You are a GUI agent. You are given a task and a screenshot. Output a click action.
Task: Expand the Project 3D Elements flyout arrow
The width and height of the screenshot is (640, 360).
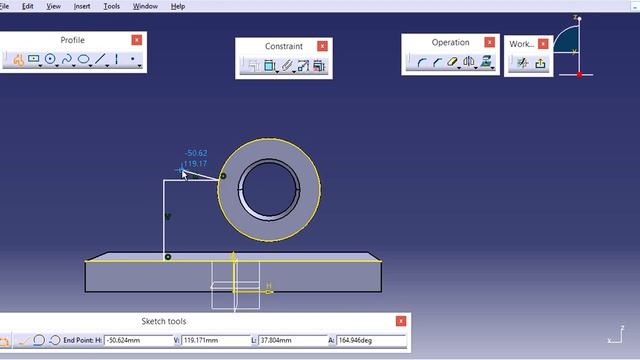pyautogui.click(x=493, y=68)
